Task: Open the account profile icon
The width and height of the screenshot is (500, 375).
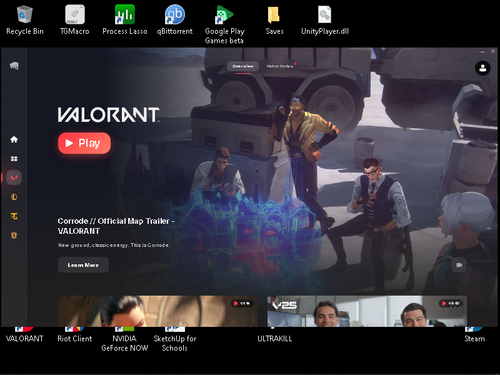Action: tap(482, 68)
